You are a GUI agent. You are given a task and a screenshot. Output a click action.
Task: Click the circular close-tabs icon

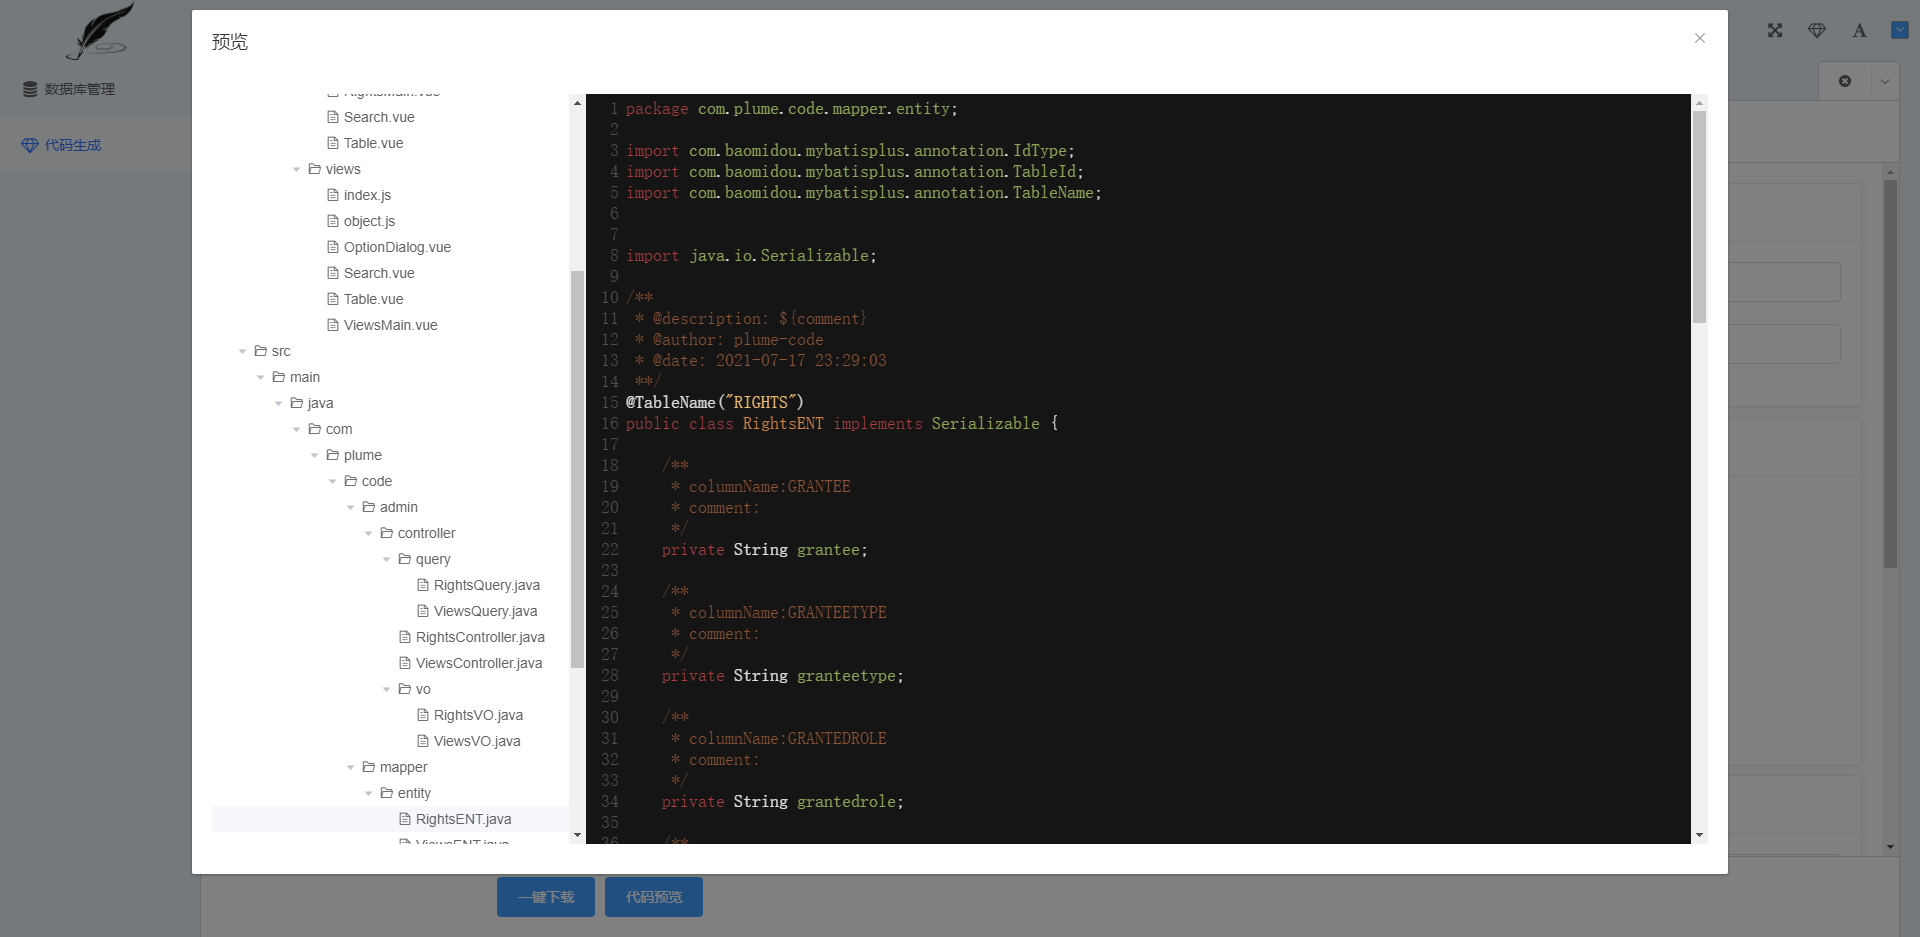coord(1845,81)
